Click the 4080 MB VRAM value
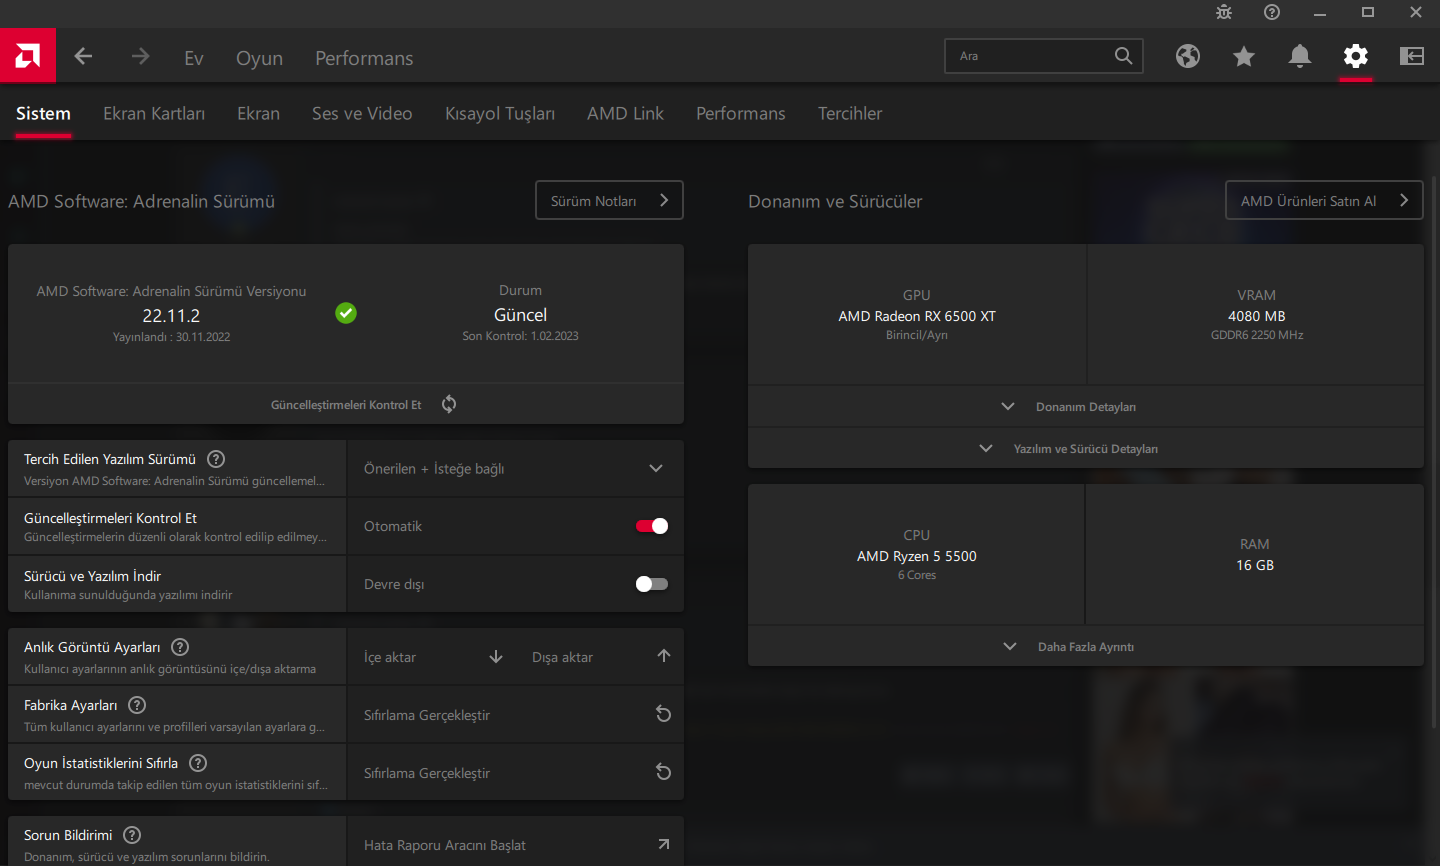Image resolution: width=1440 pixels, height=866 pixels. (x=1257, y=316)
